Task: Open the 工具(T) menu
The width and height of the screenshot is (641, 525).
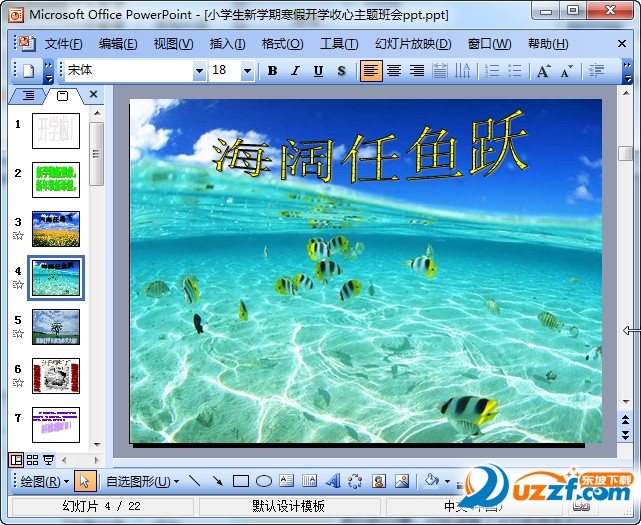Action: (x=339, y=44)
